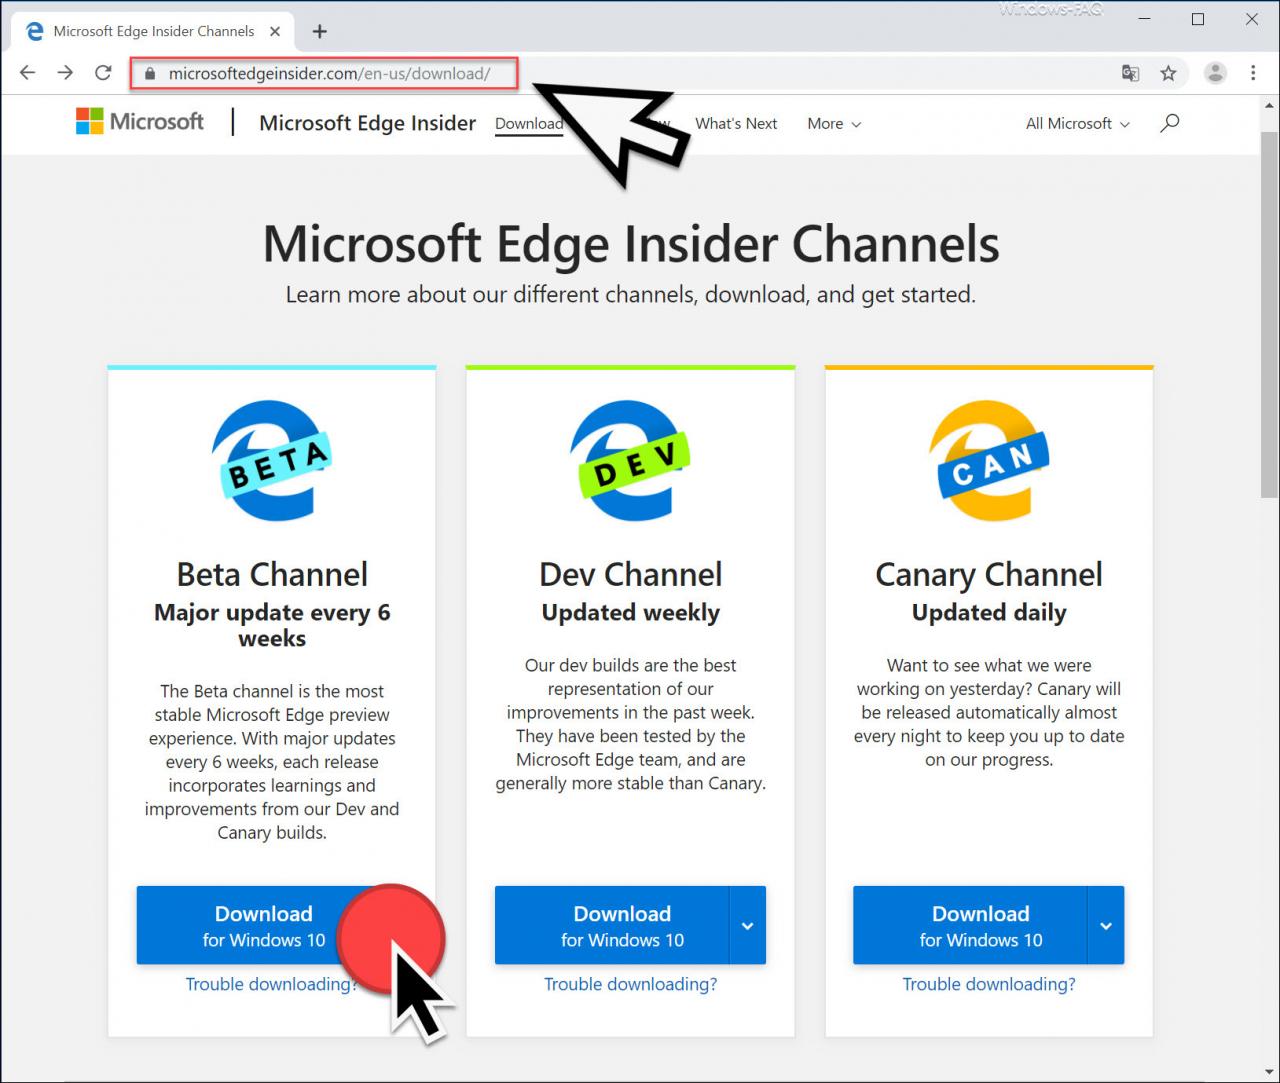1280x1083 pixels.
Task: Select the Microsoft Edge Insider Channels tab
Action: click(x=153, y=31)
